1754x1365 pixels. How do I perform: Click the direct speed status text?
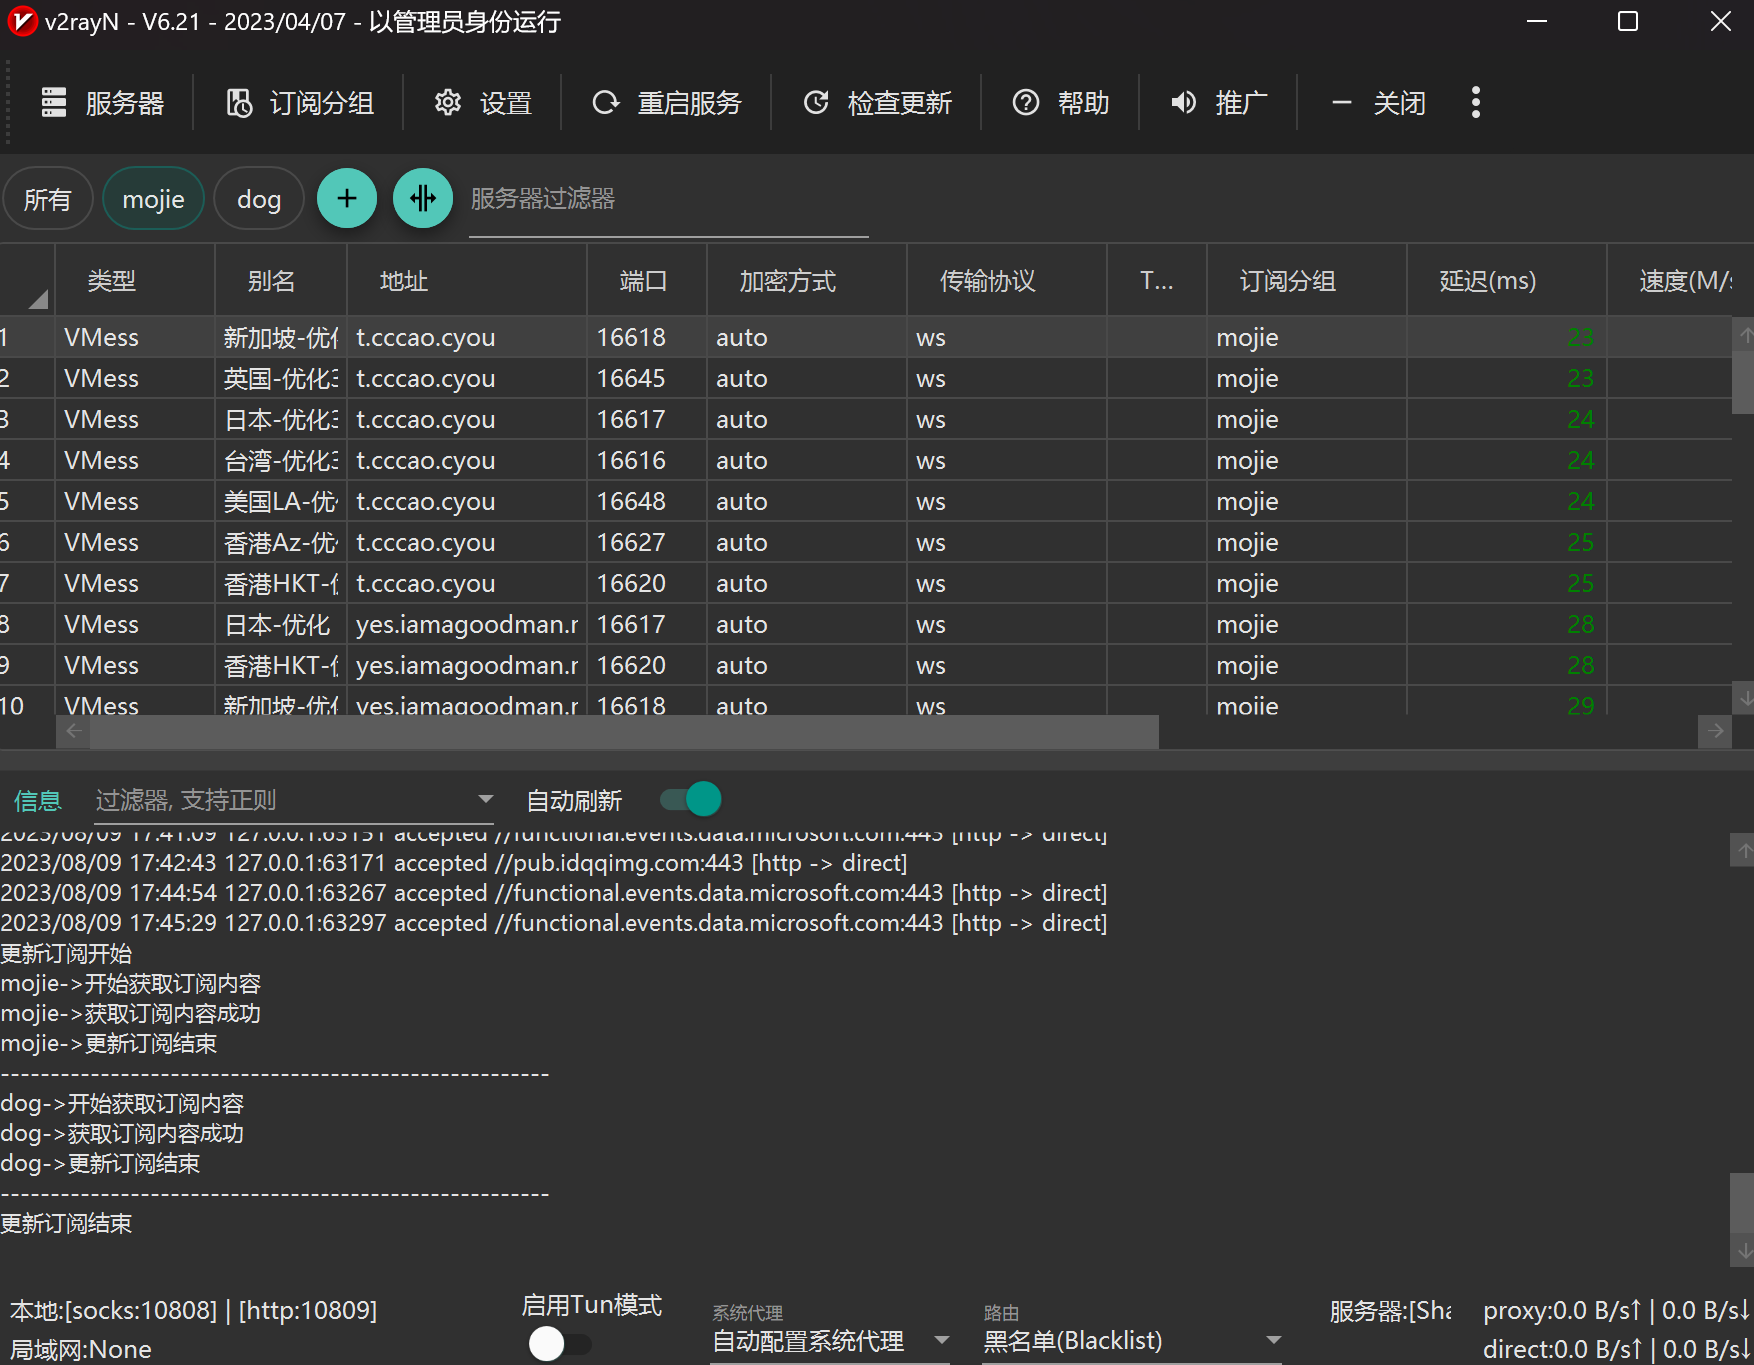coord(1616,1349)
